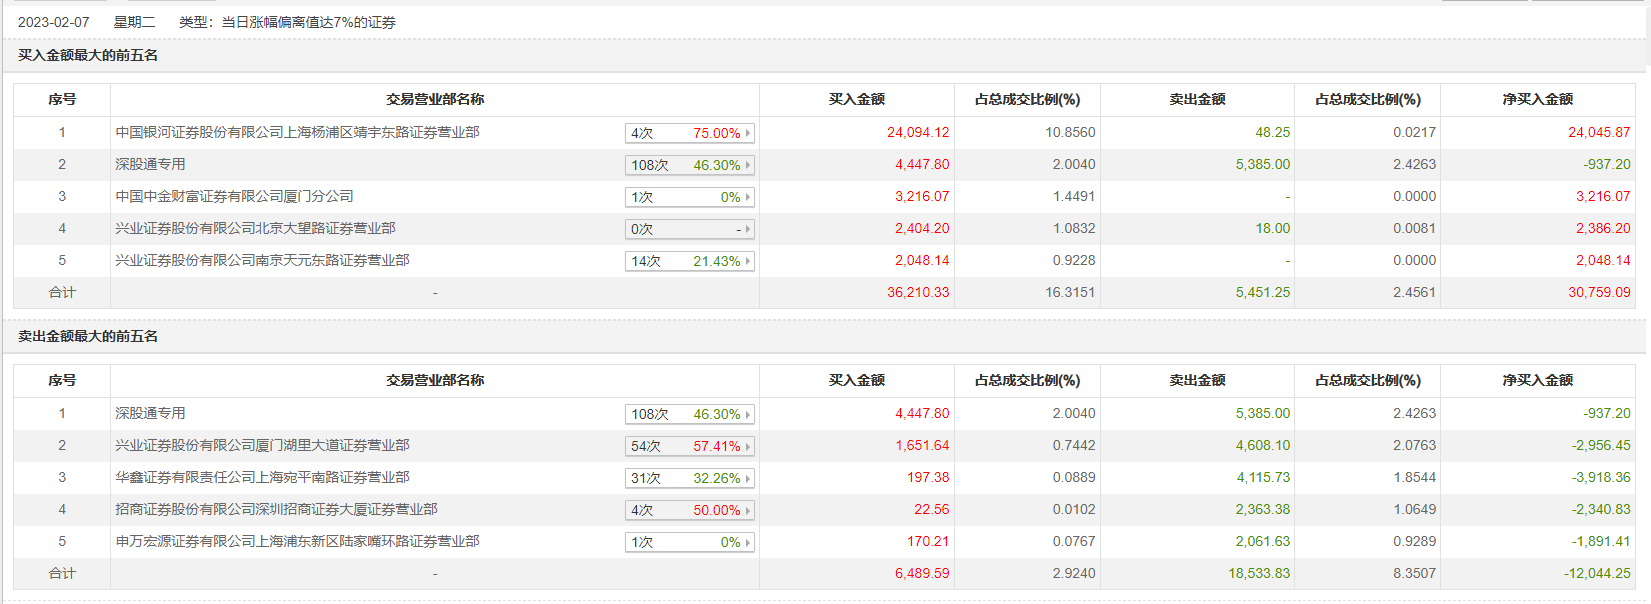Screen dimensions: 1651x604
Task: Expand the 4次 75.00% listing stats arrow
Action: (747, 133)
